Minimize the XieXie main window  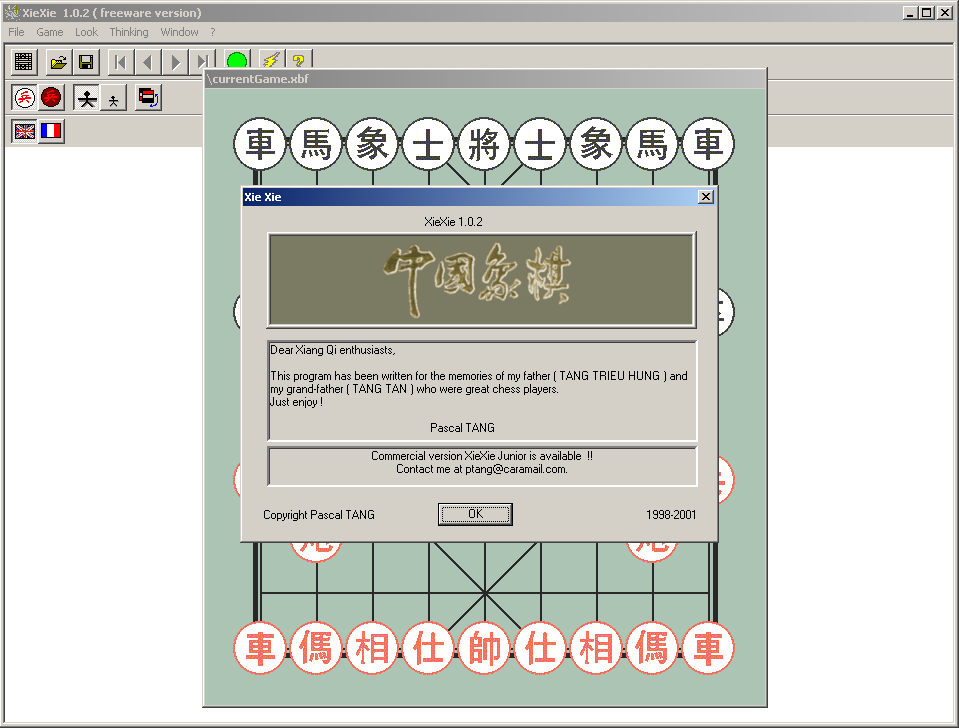(910, 13)
